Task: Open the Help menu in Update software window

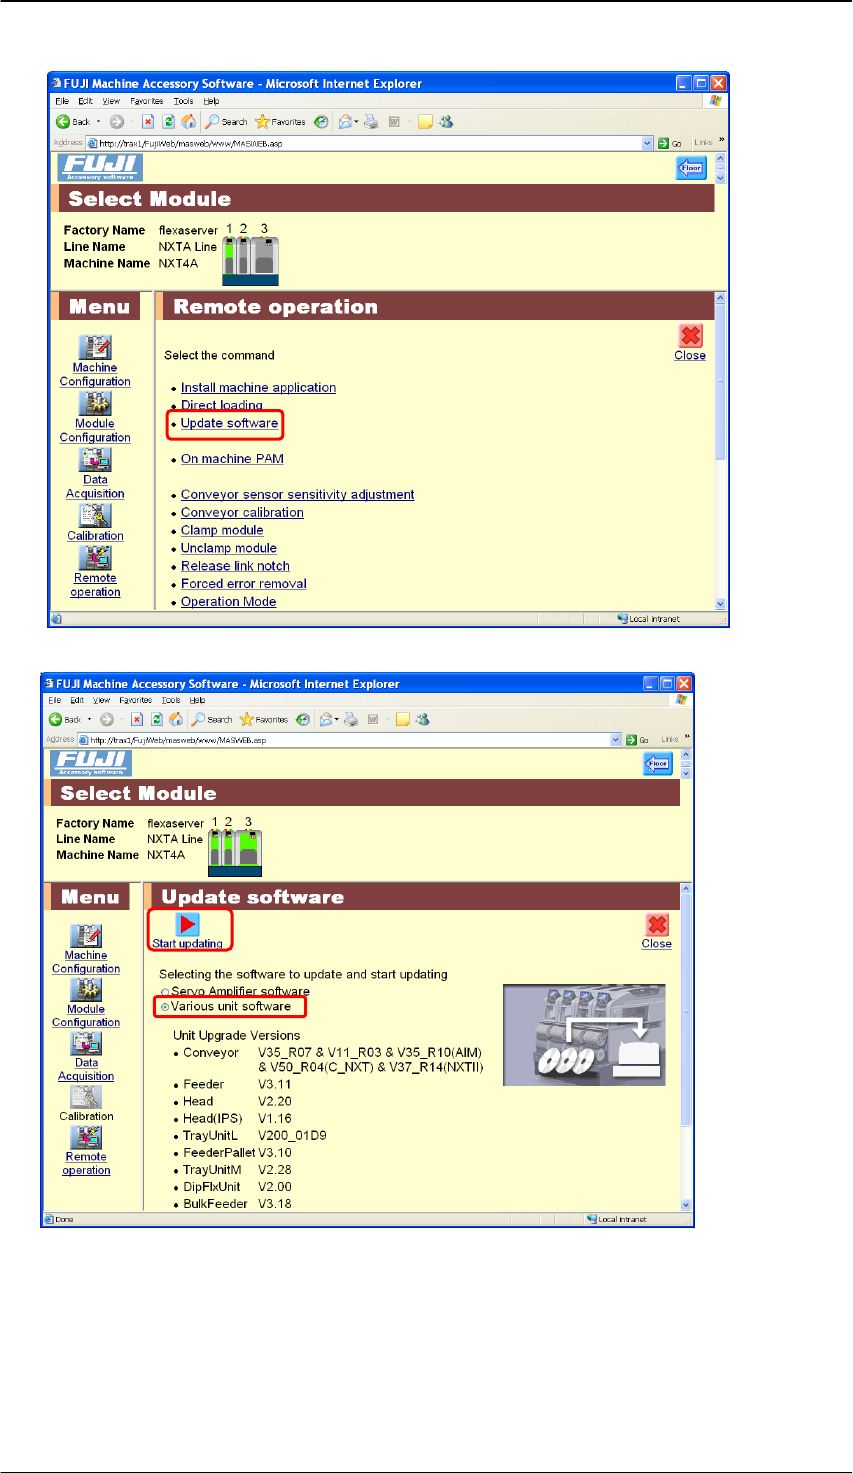Action: point(197,700)
